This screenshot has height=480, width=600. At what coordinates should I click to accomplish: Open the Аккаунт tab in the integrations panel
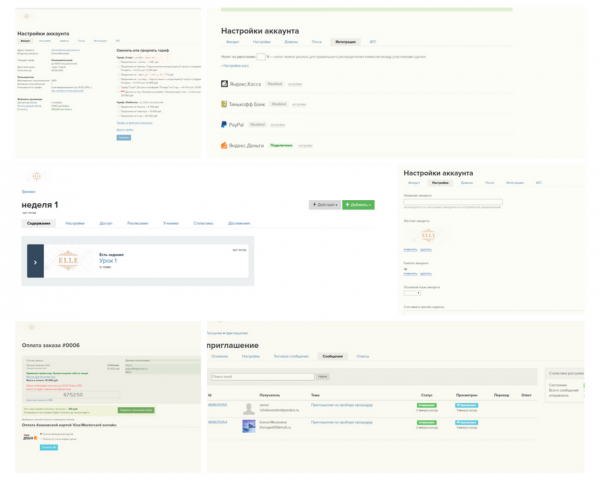pos(233,42)
